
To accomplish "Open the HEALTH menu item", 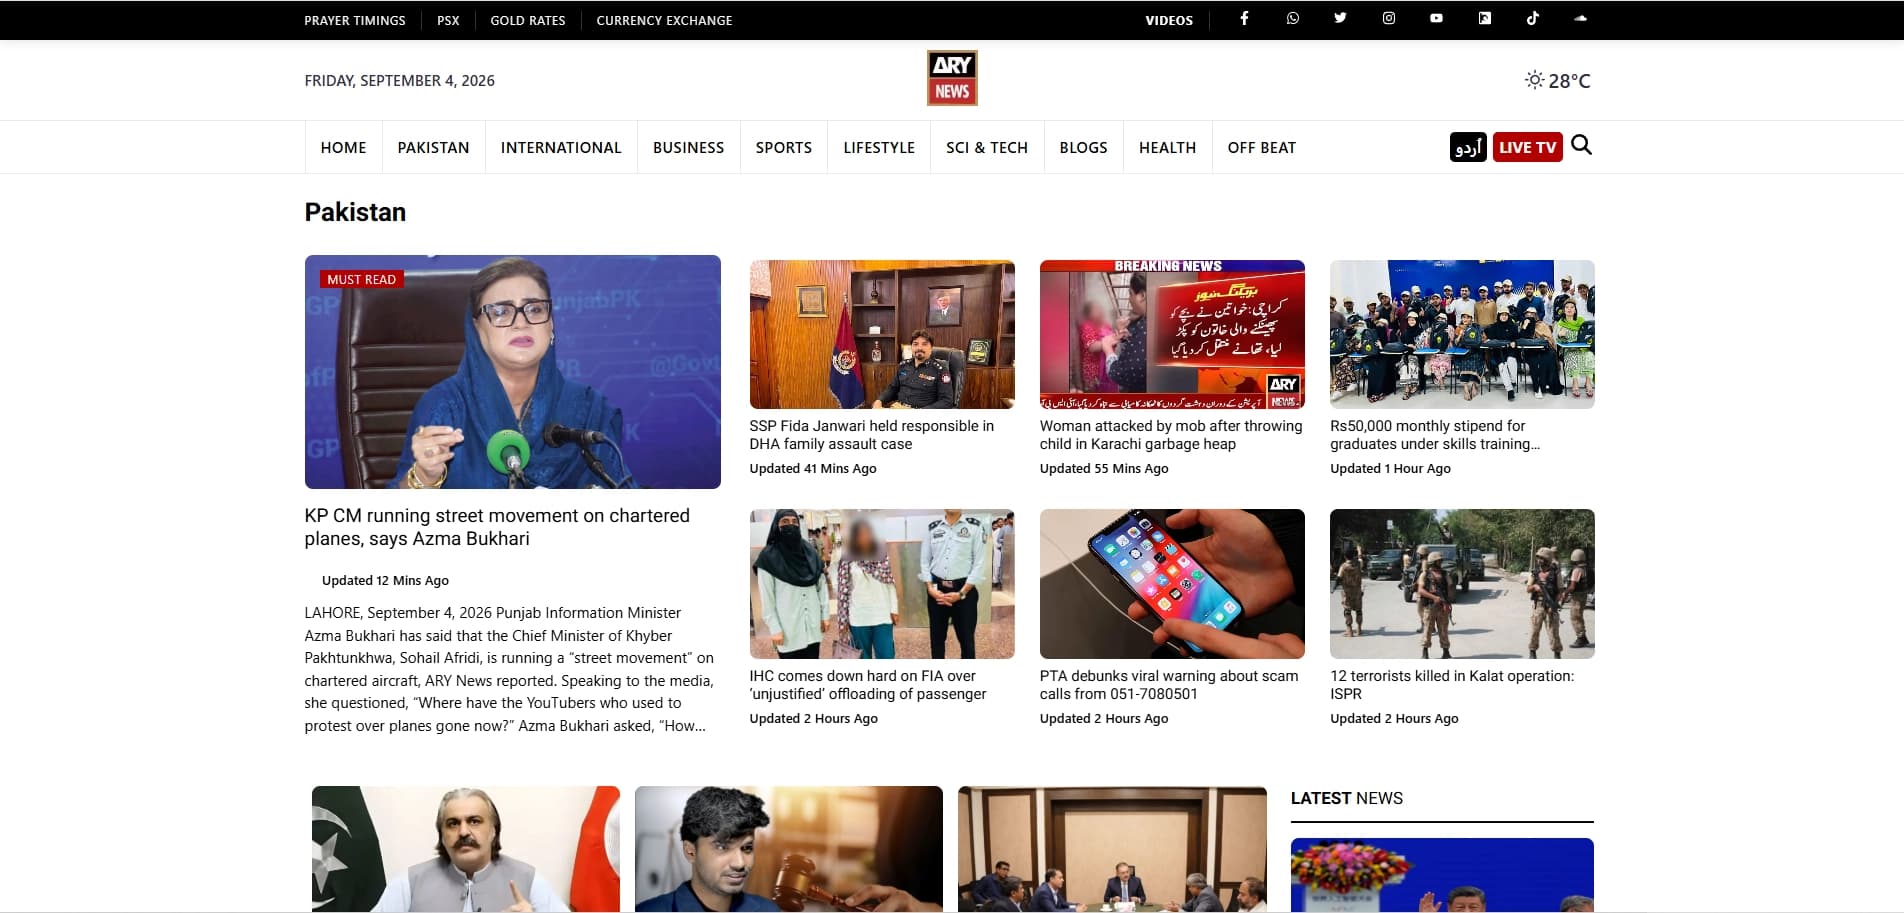I will 1167,147.
